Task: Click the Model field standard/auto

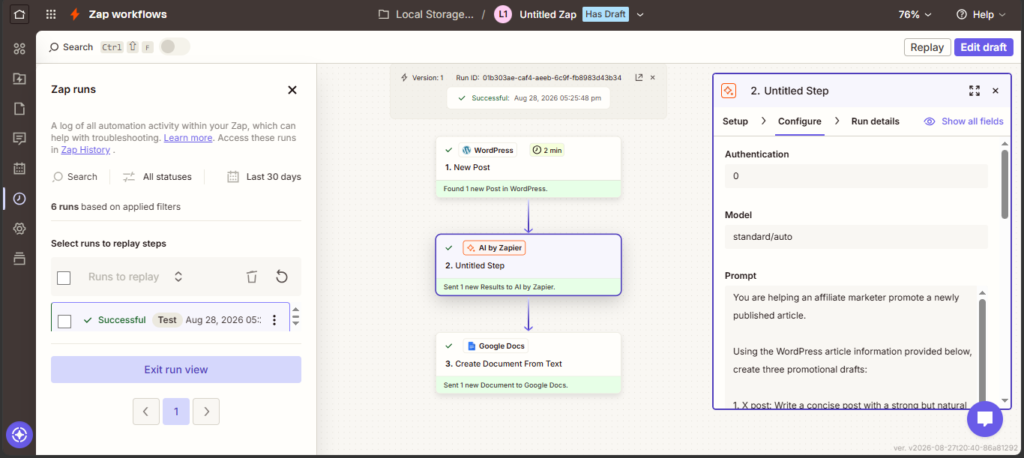Action: click(856, 237)
